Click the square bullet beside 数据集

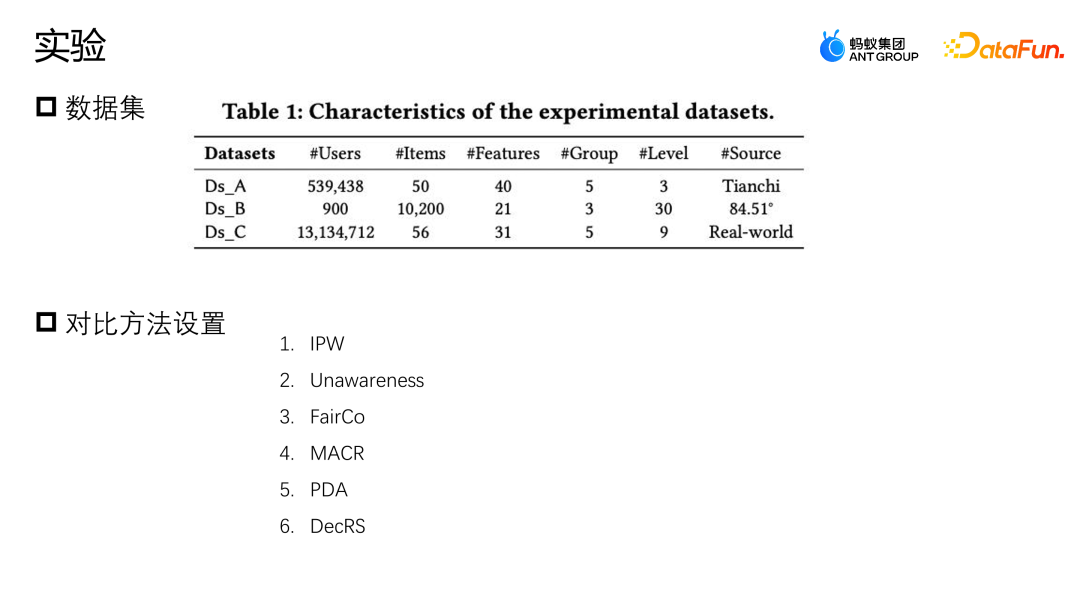pos(46,106)
